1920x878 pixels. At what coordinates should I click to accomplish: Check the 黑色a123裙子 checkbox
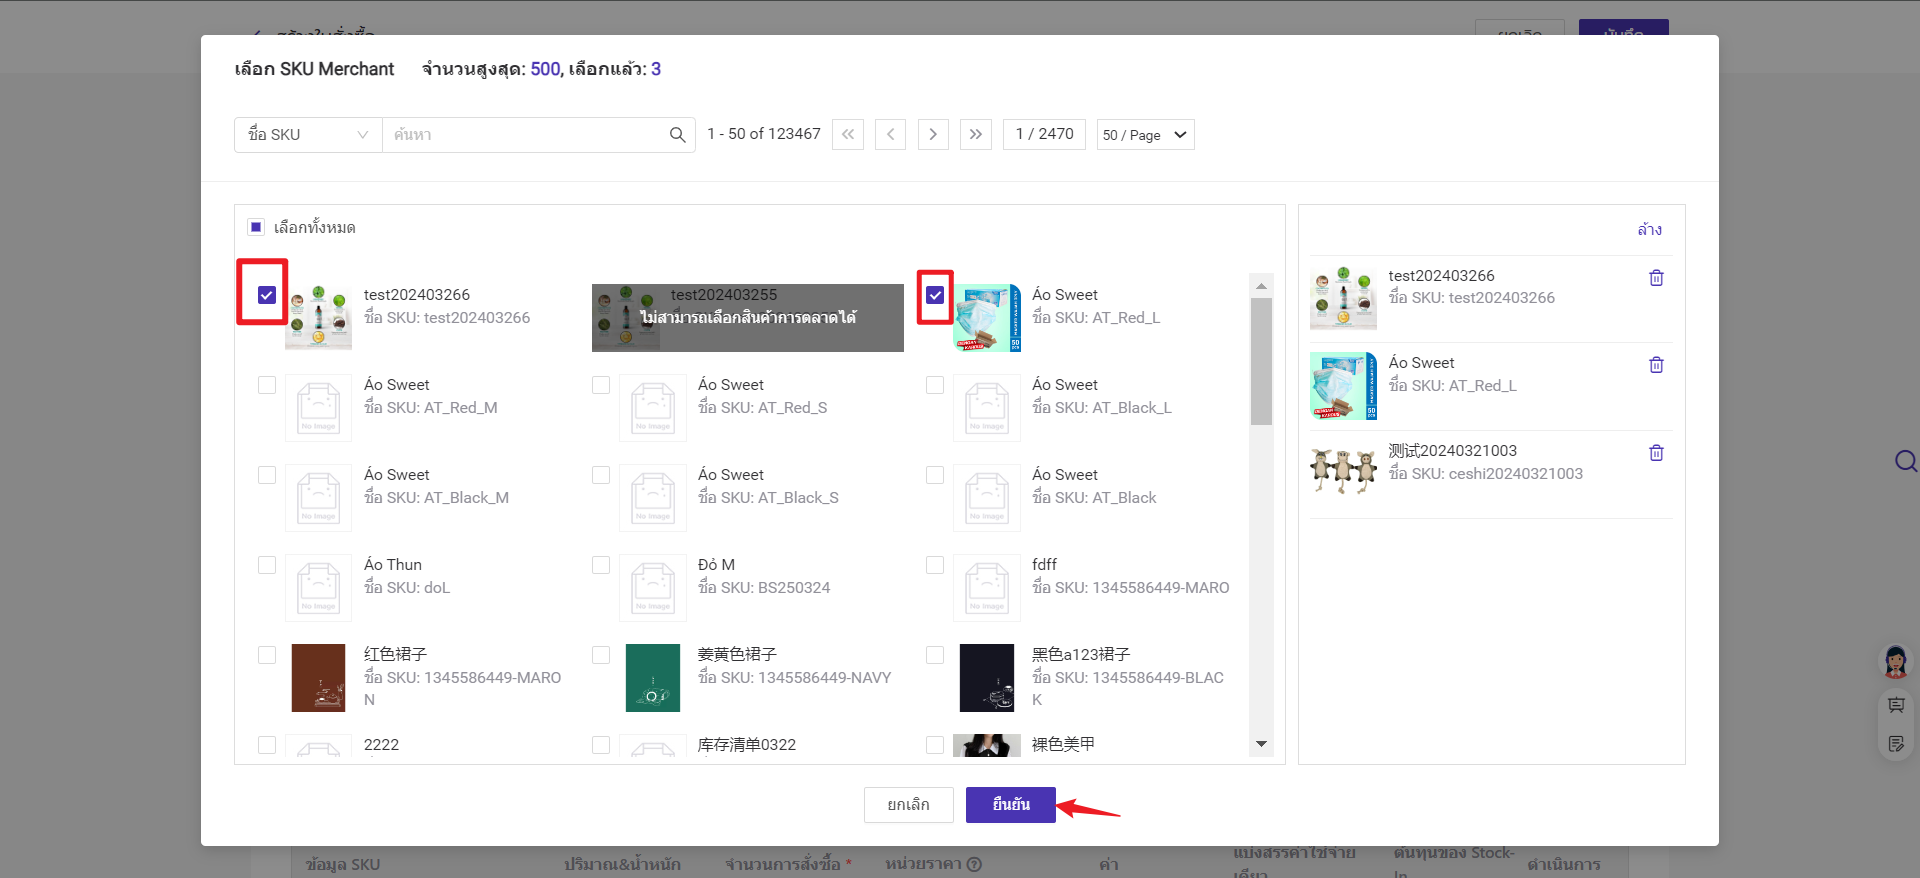(935, 655)
